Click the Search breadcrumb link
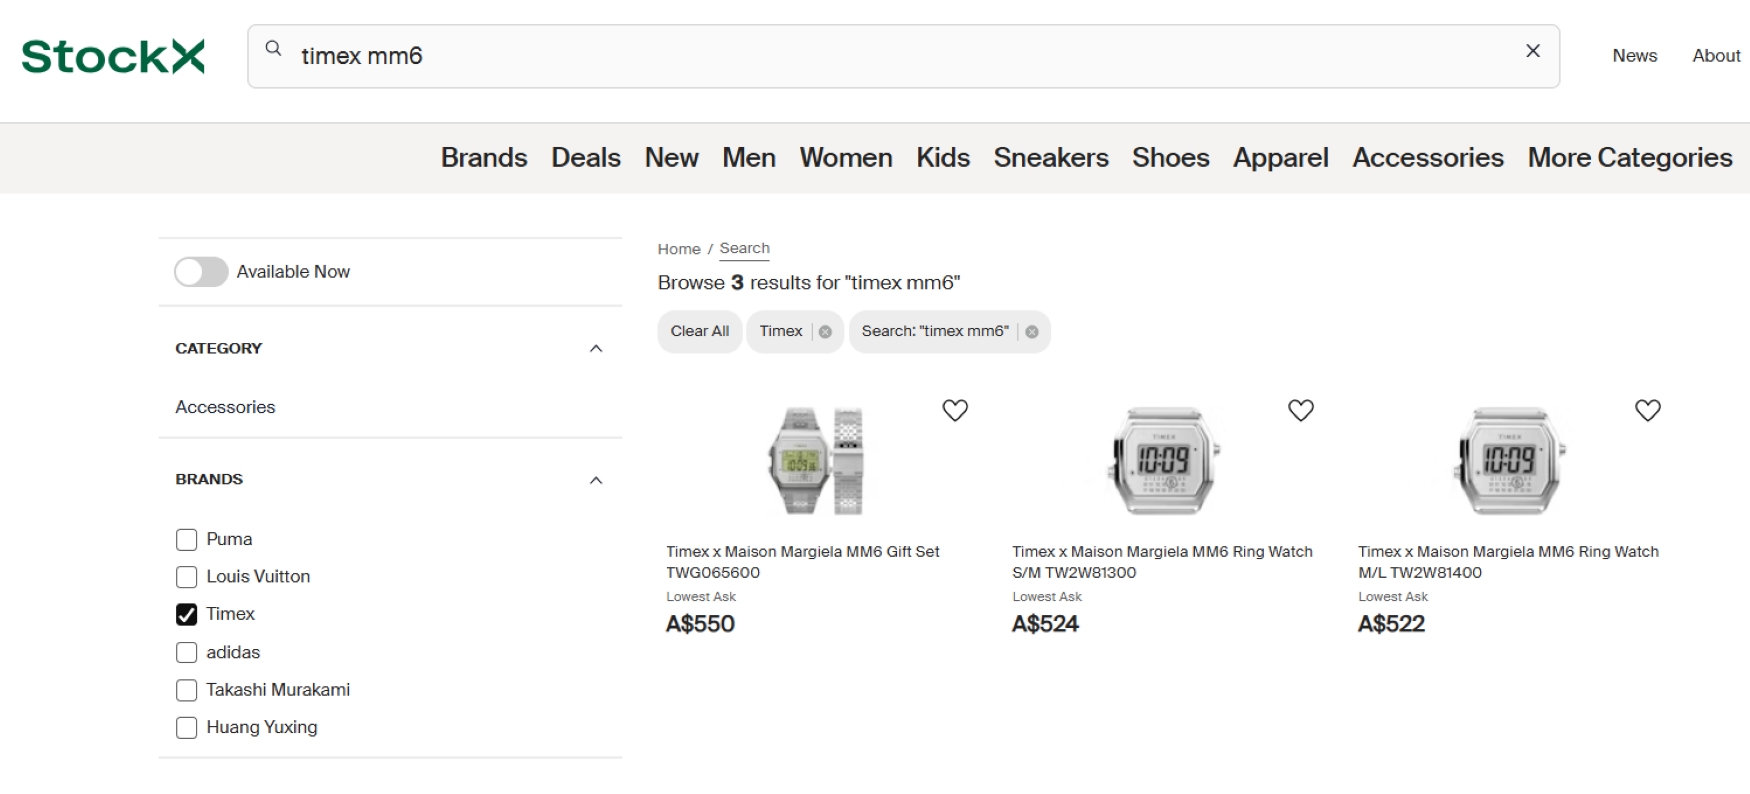Viewport: 1750px width, 794px height. (745, 249)
